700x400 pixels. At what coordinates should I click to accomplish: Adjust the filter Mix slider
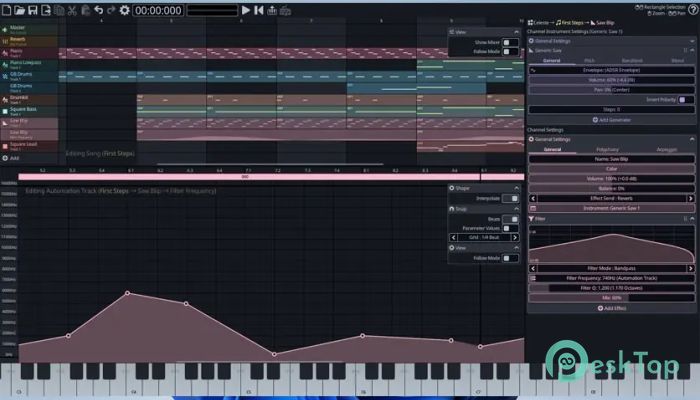(612, 298)
